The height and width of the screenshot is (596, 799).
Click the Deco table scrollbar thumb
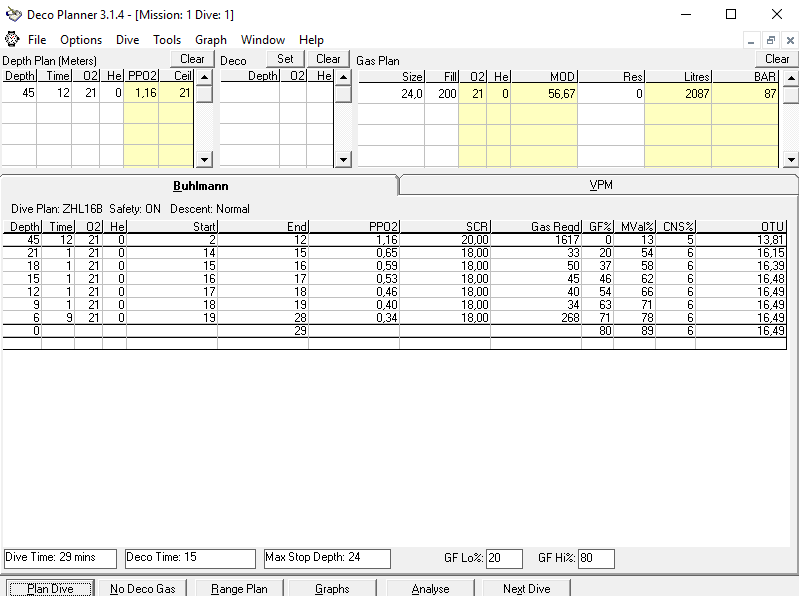point(343,94)
